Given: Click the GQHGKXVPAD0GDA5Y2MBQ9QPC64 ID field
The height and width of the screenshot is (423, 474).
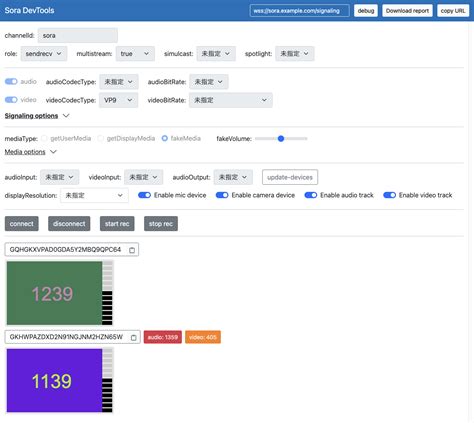Looking at the screenshot, I should click(72, 250).
